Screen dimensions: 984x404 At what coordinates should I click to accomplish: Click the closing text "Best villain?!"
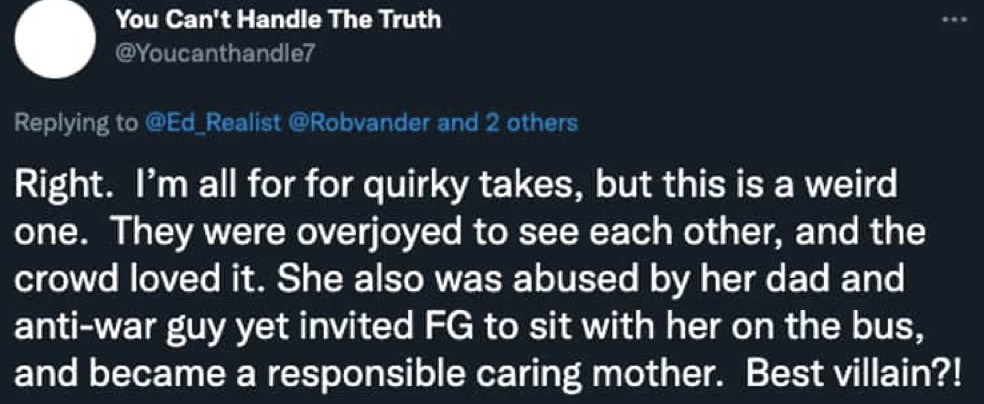coord(854,373)
